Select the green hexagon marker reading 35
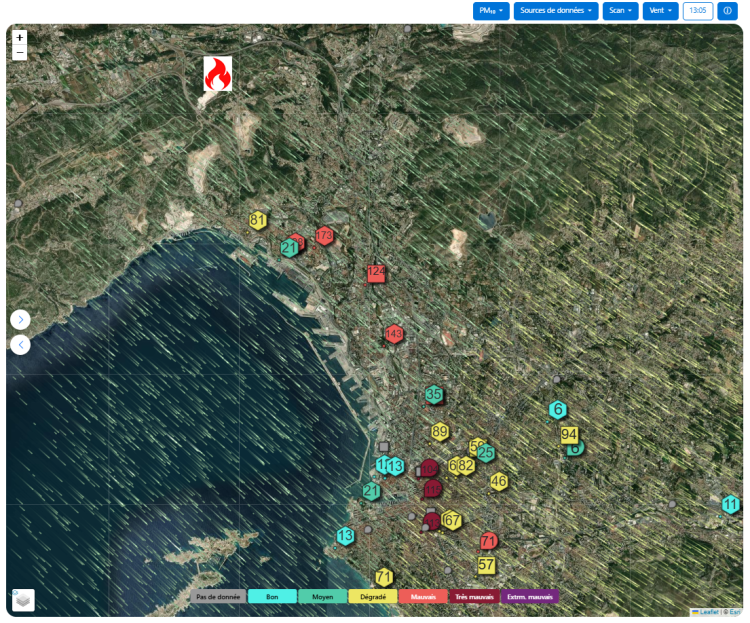Screen dimensions: 750x623 tap(433, 395)
